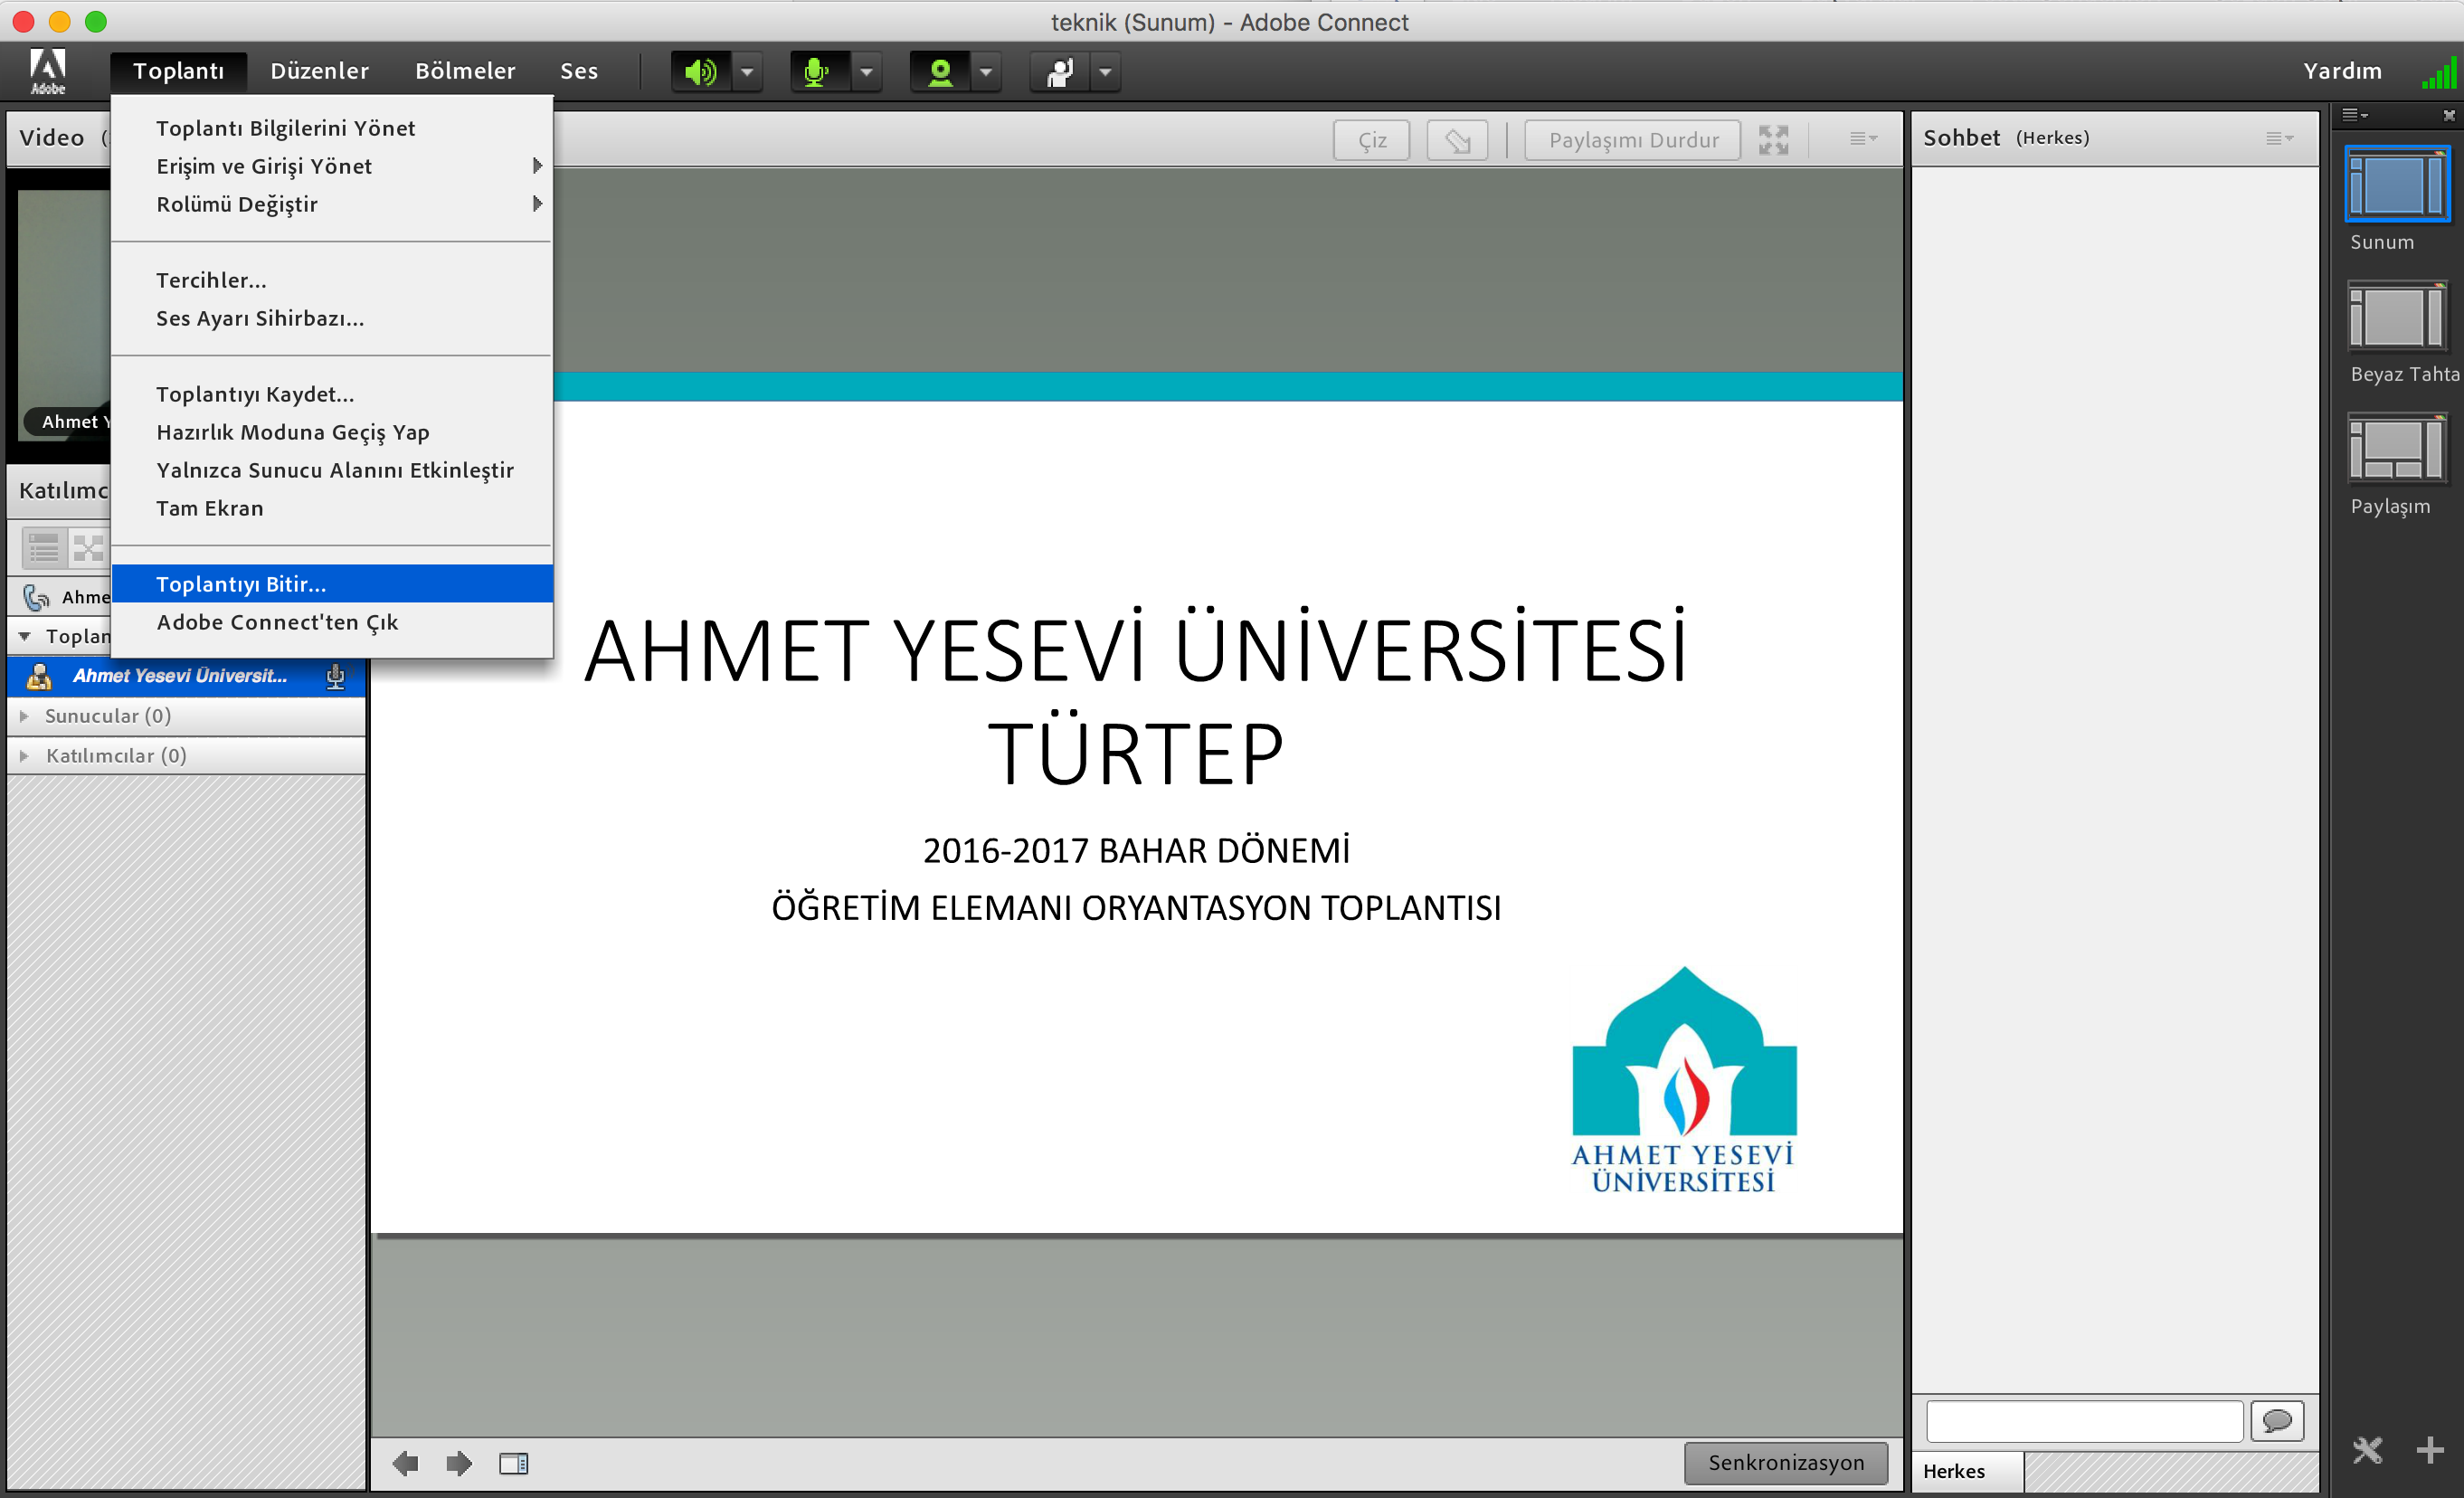Click the delete layout X icon
The image size is (2464, 1498).
click(x=2368, y=1450)
